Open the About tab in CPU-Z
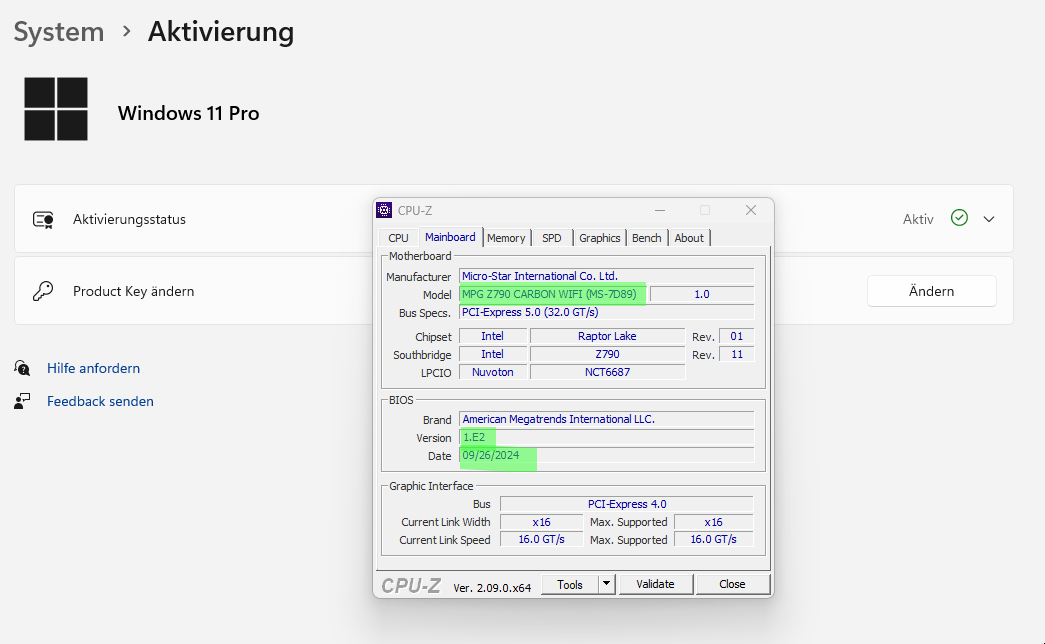The image size is (1045, 644). pyautogui.click(x=688, y=238)
